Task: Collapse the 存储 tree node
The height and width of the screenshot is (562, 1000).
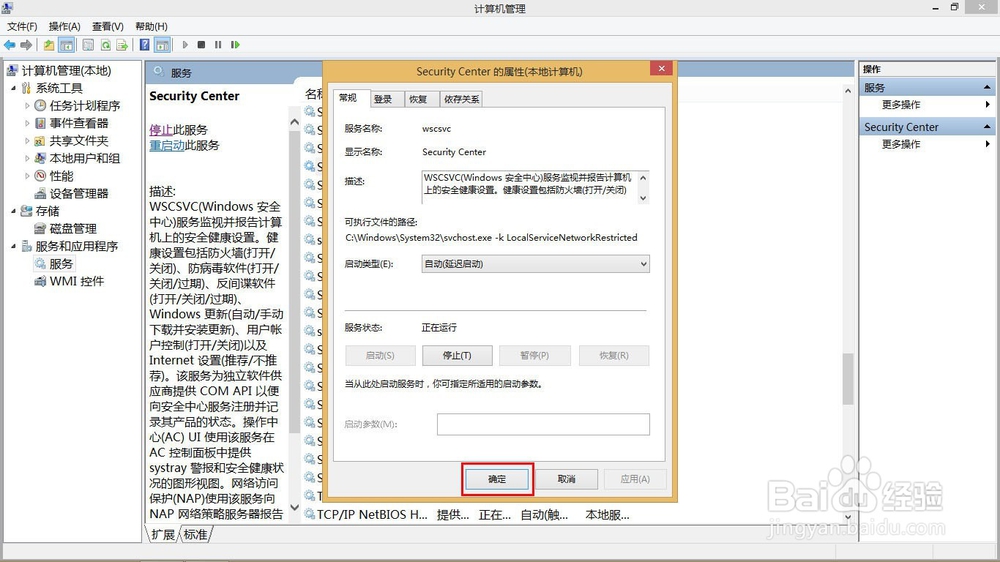Action: tap(13, 211)
